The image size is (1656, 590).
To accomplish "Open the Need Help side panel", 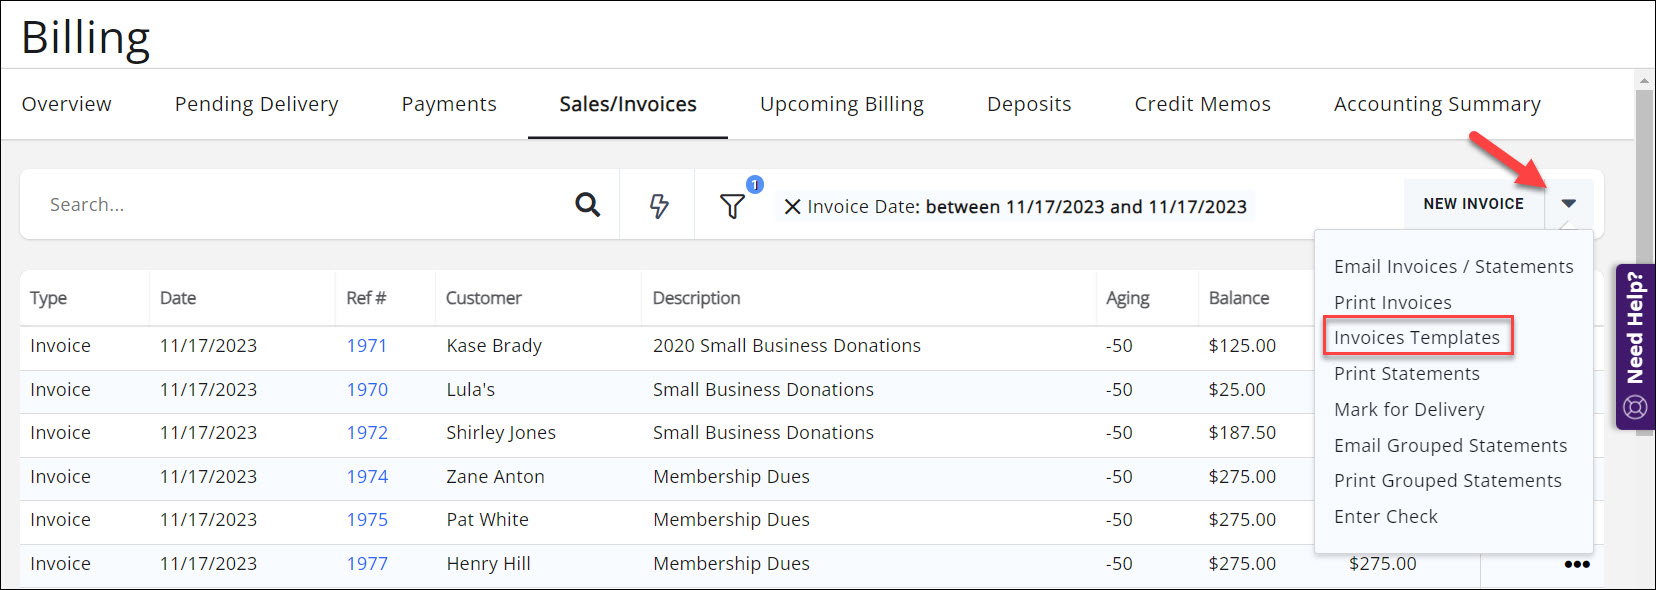I will (1635, 346).
